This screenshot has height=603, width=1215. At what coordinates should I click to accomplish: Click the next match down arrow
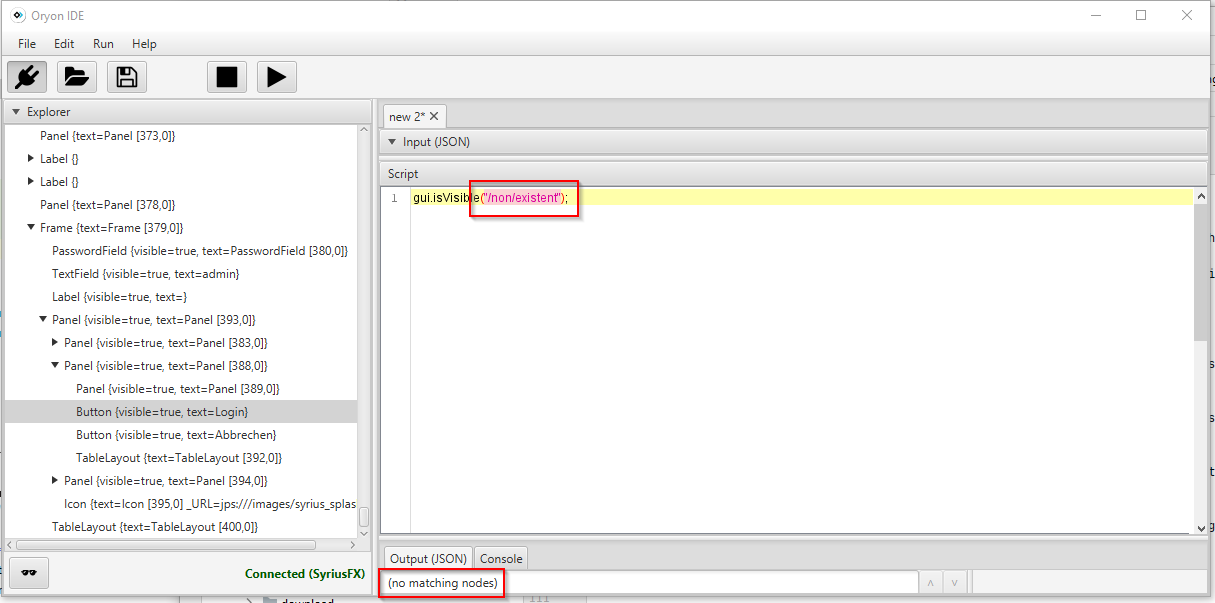pos(955,583)
